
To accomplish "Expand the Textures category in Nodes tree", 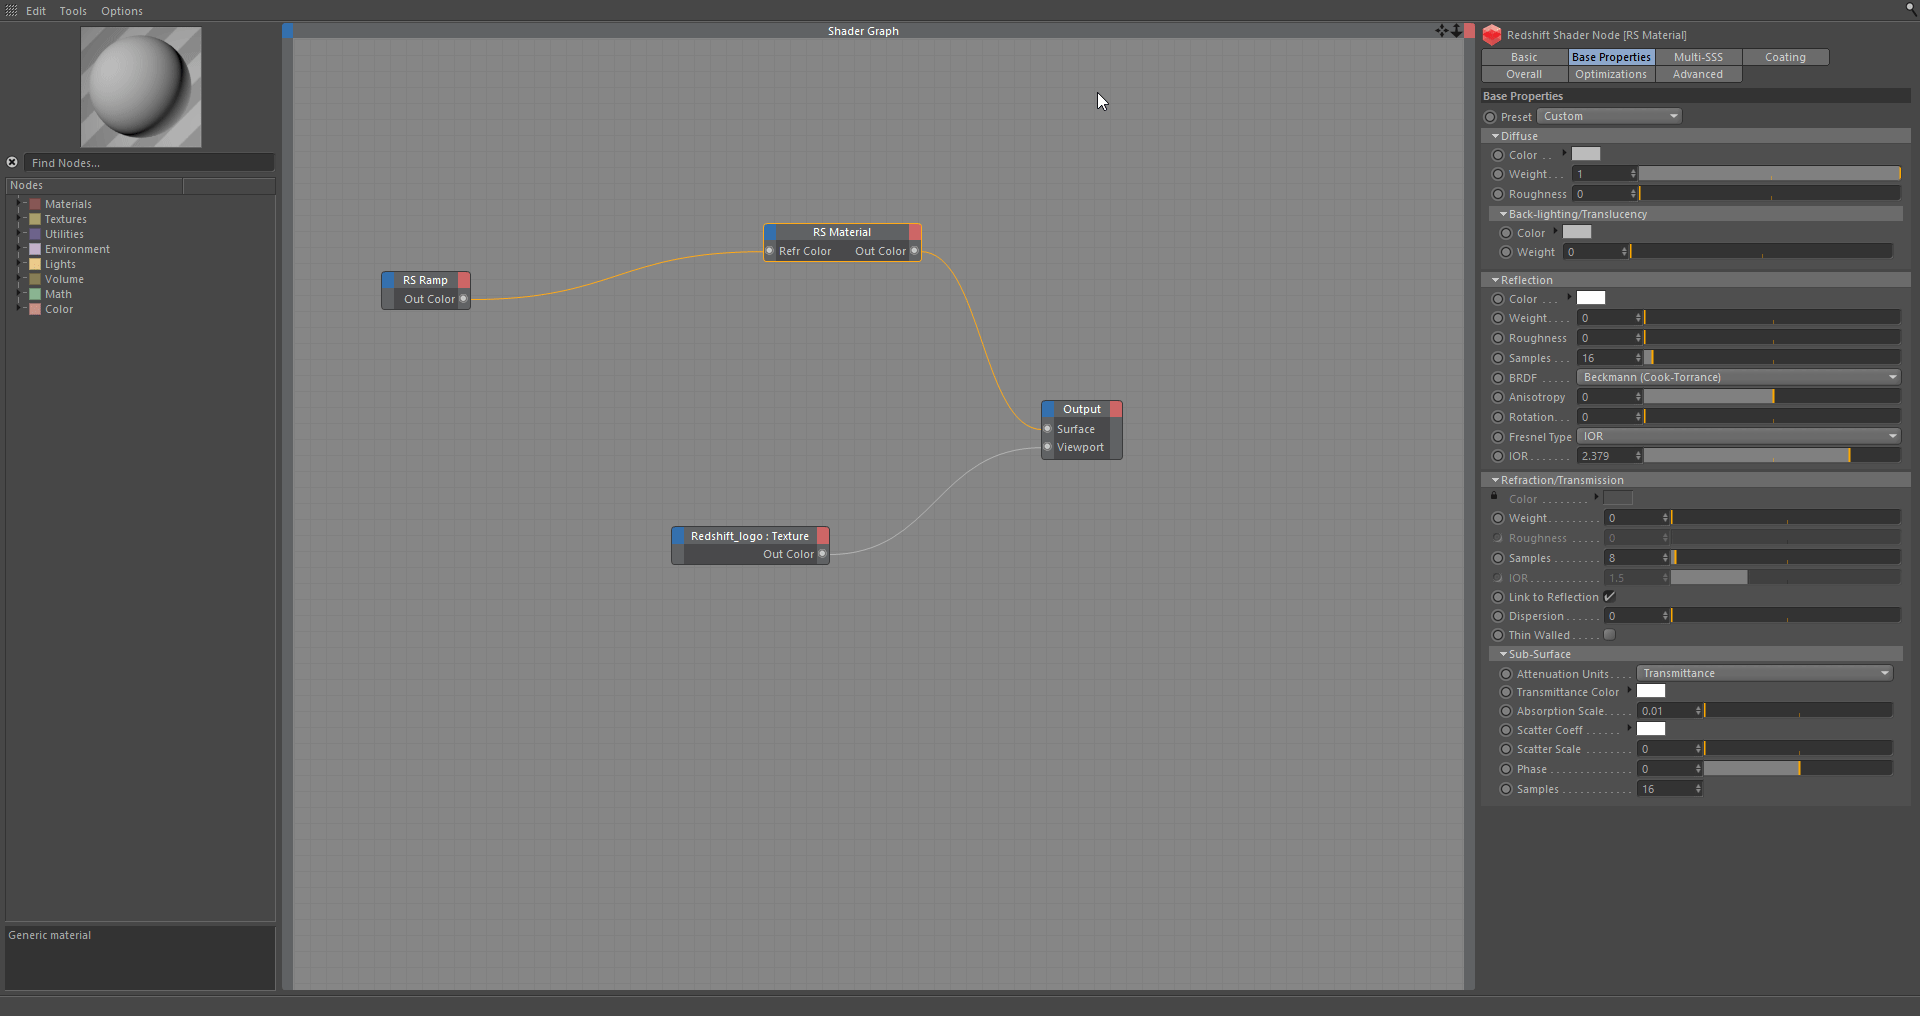I will (x=19, y=219).
